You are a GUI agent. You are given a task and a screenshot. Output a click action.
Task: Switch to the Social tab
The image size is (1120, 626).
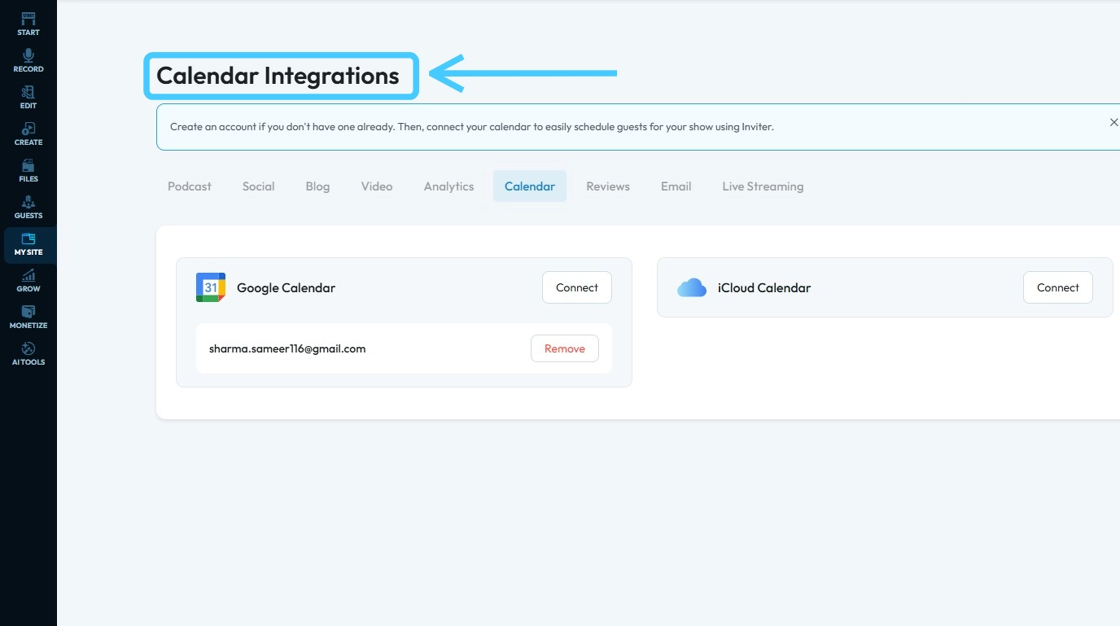(x=258, y=186)
